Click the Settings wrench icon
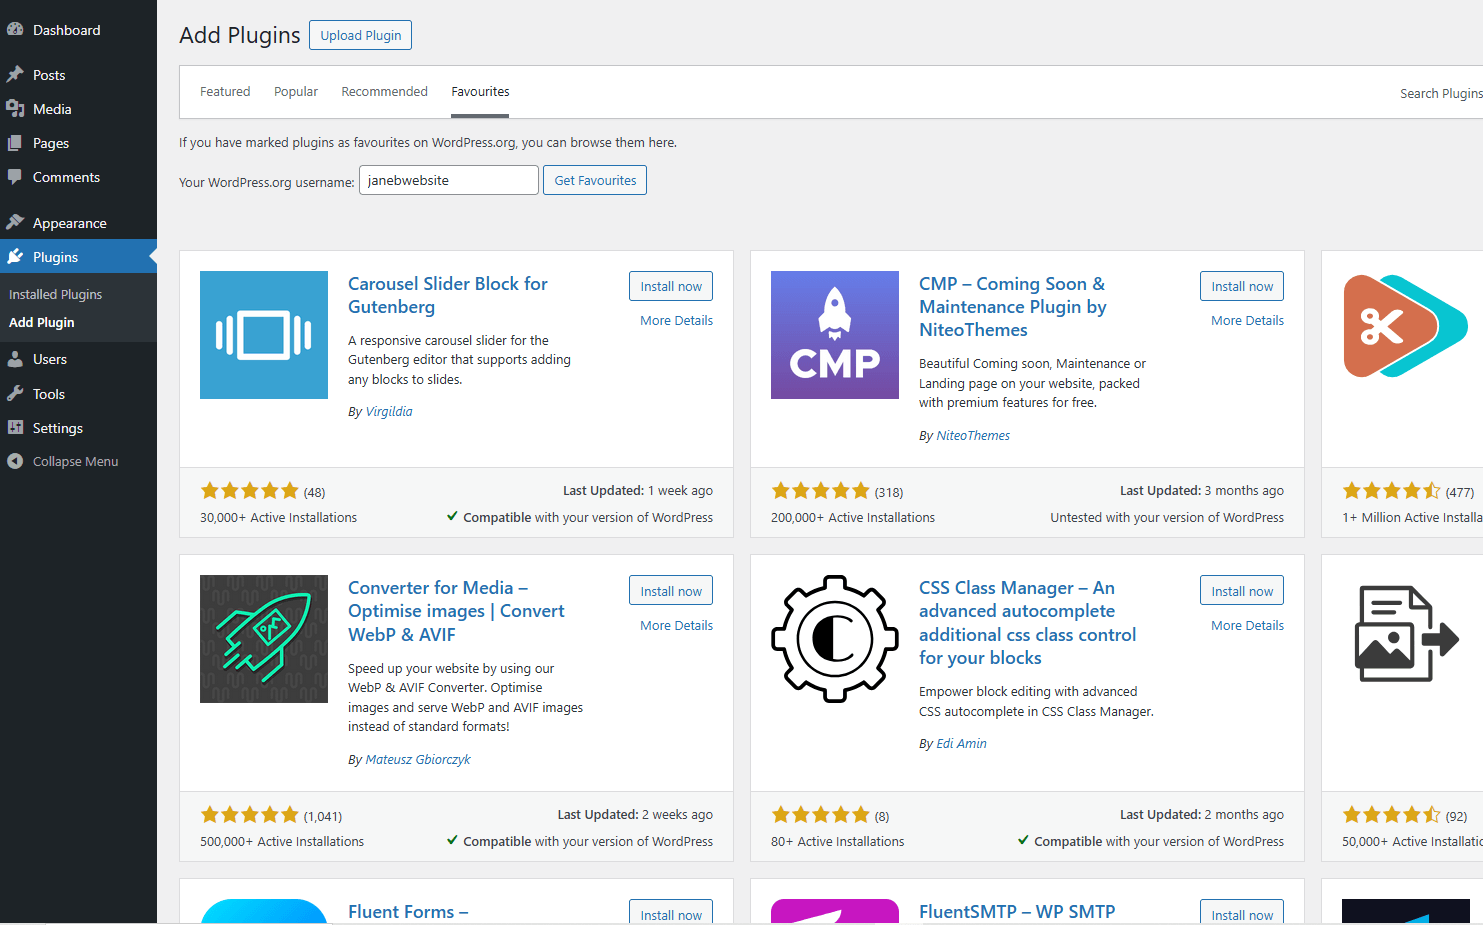Image resolution: width=1483 pixels, height=925 pixels. 16,427
